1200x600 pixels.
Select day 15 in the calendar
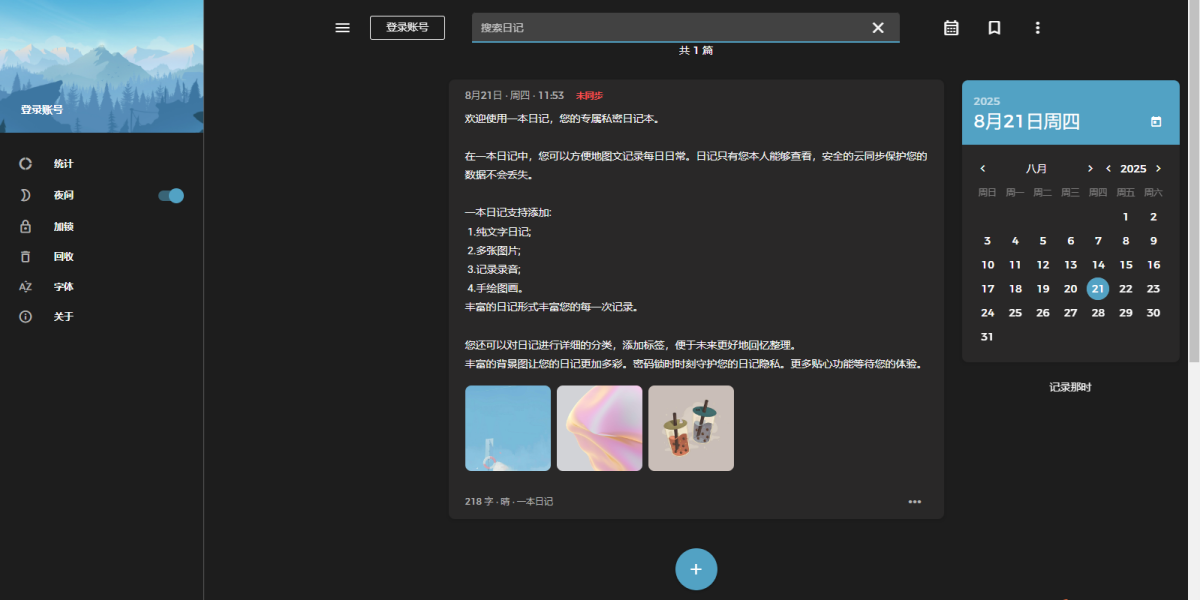coord(1126,265)
